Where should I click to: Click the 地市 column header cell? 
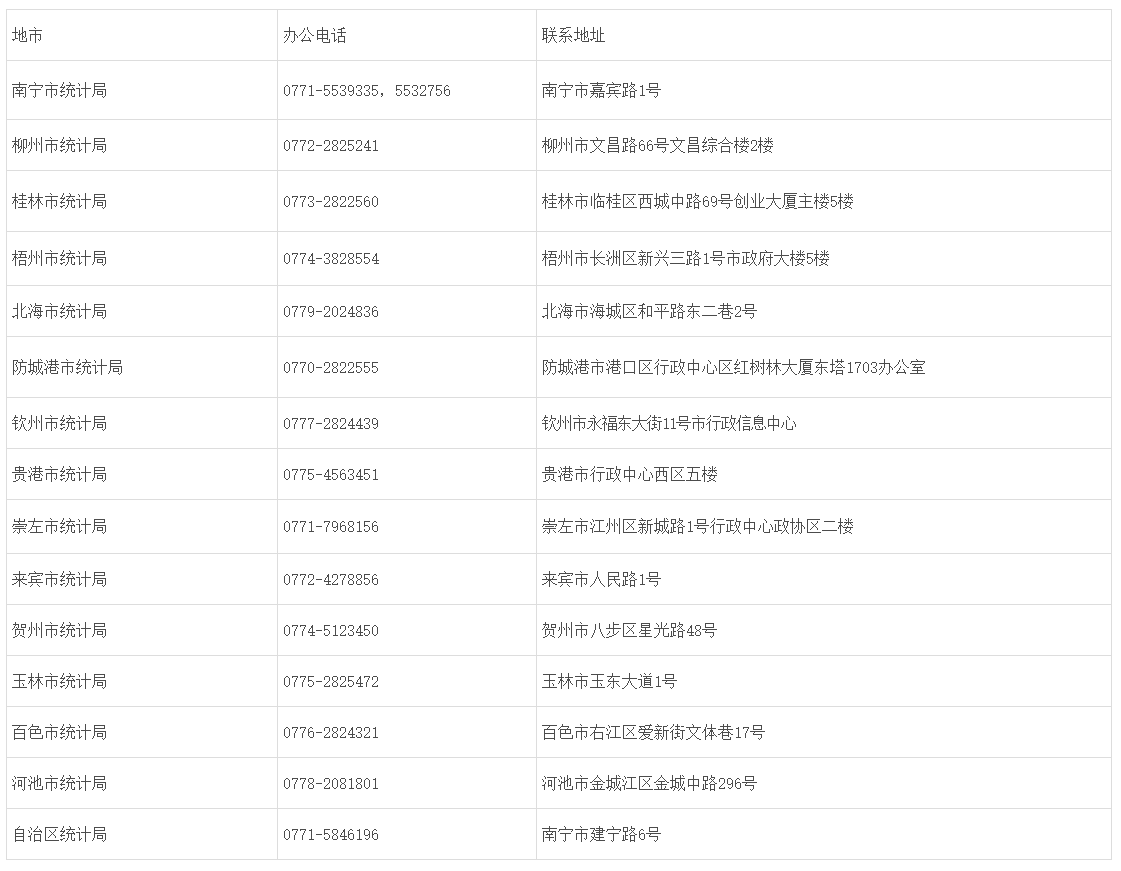(142, 35)
